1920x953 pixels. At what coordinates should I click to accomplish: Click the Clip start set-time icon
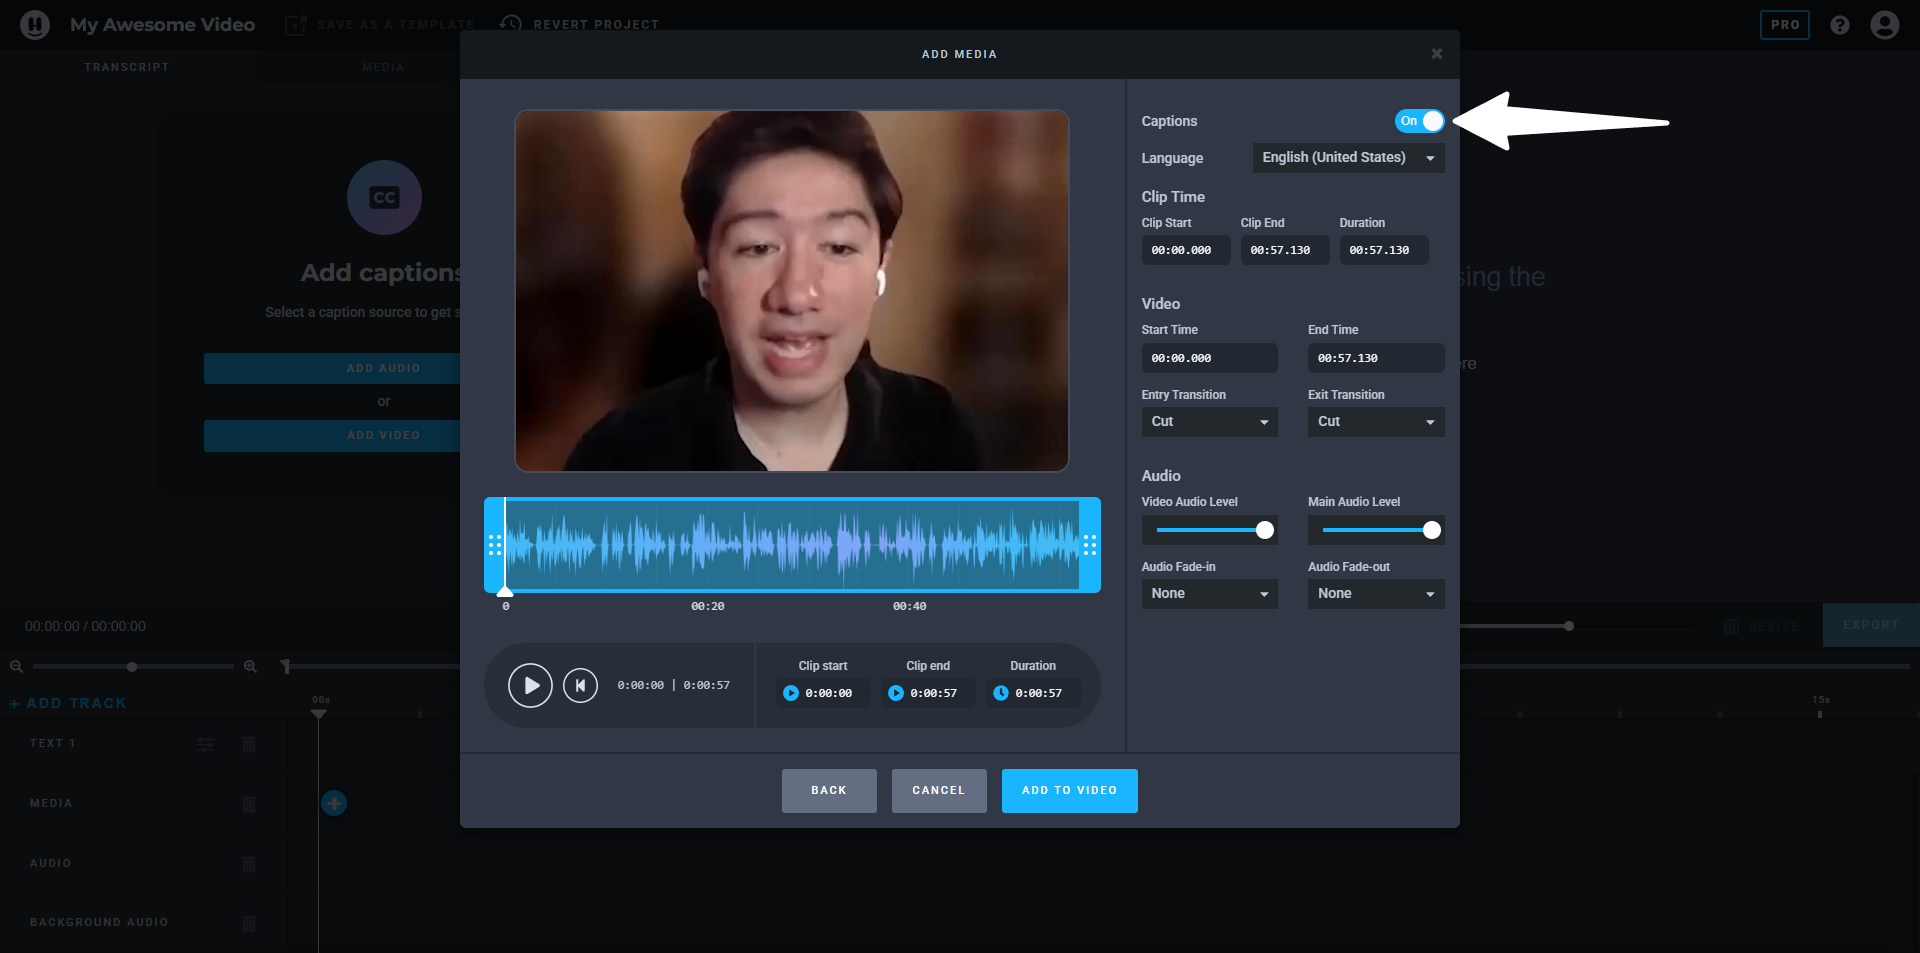click(791, 693)
